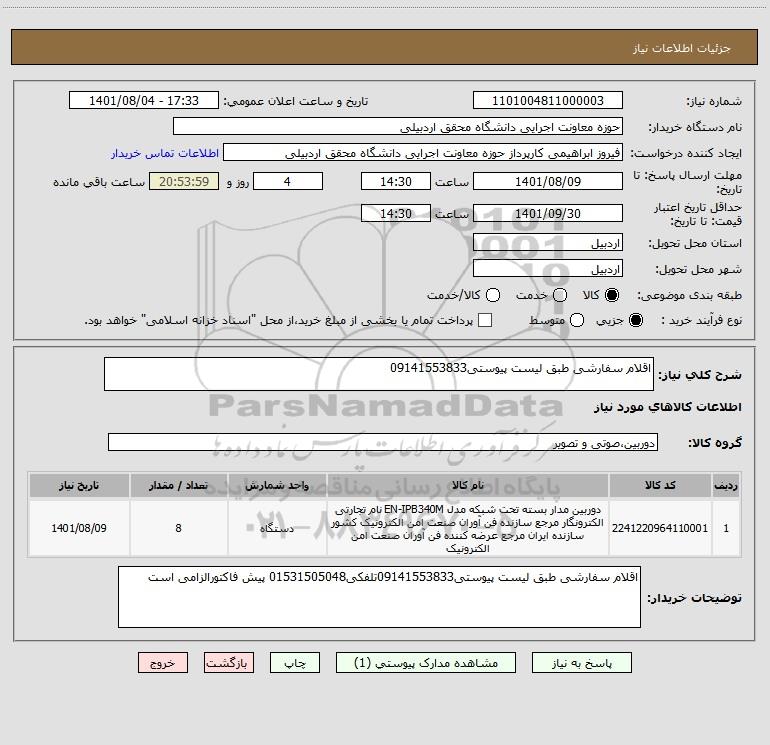Click the شماره نیاز field 1101004811000003
The height and width of the screenshot is (745, 770).
pos(548,101)
